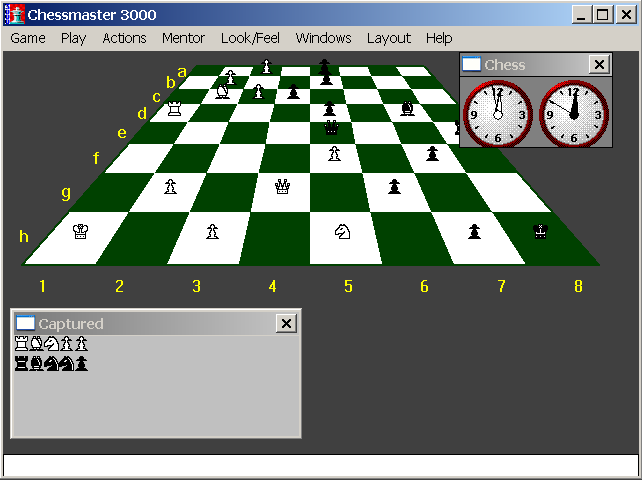Close the Chess clock window

599,64
